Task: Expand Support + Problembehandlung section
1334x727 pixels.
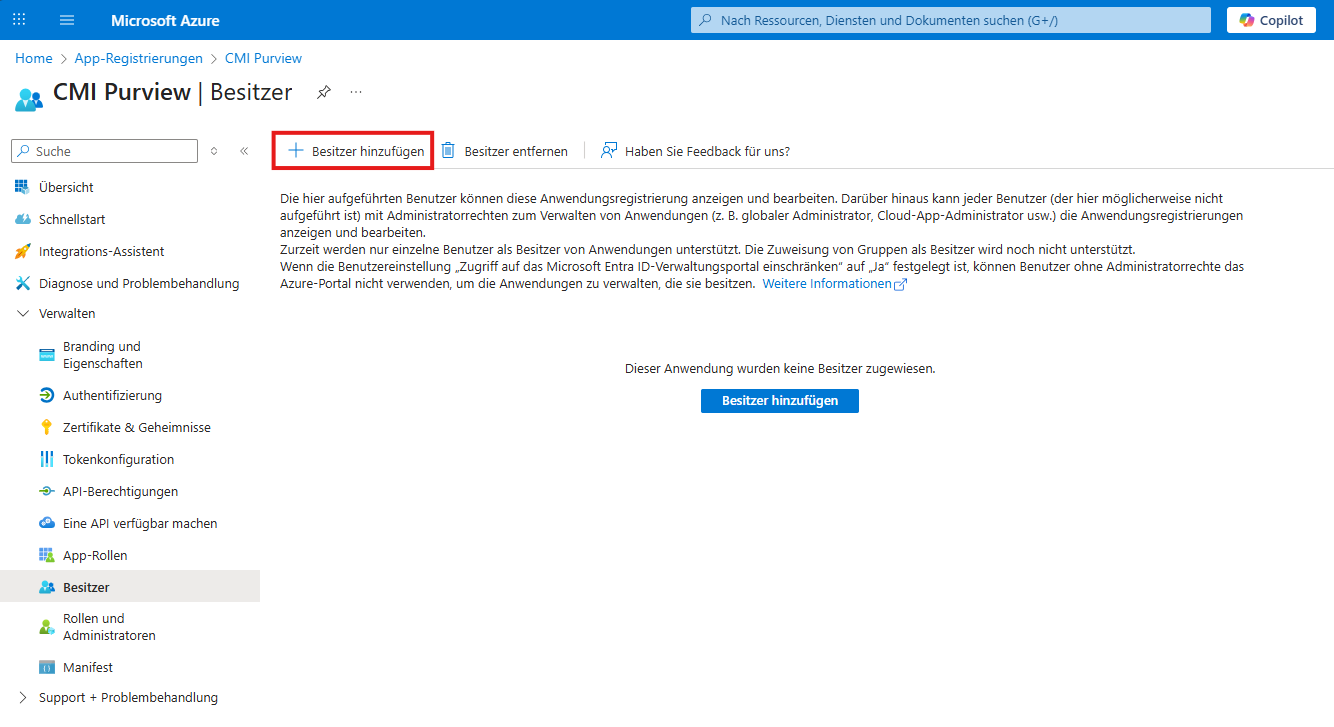Action: coord(23,697)
